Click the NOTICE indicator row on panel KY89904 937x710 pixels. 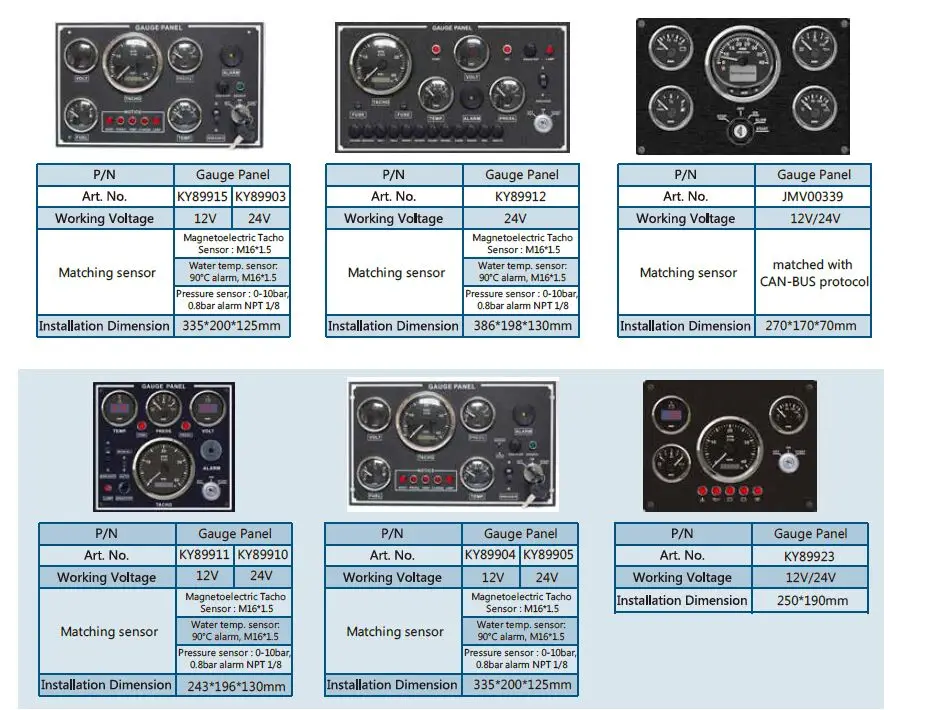[427, 479]
